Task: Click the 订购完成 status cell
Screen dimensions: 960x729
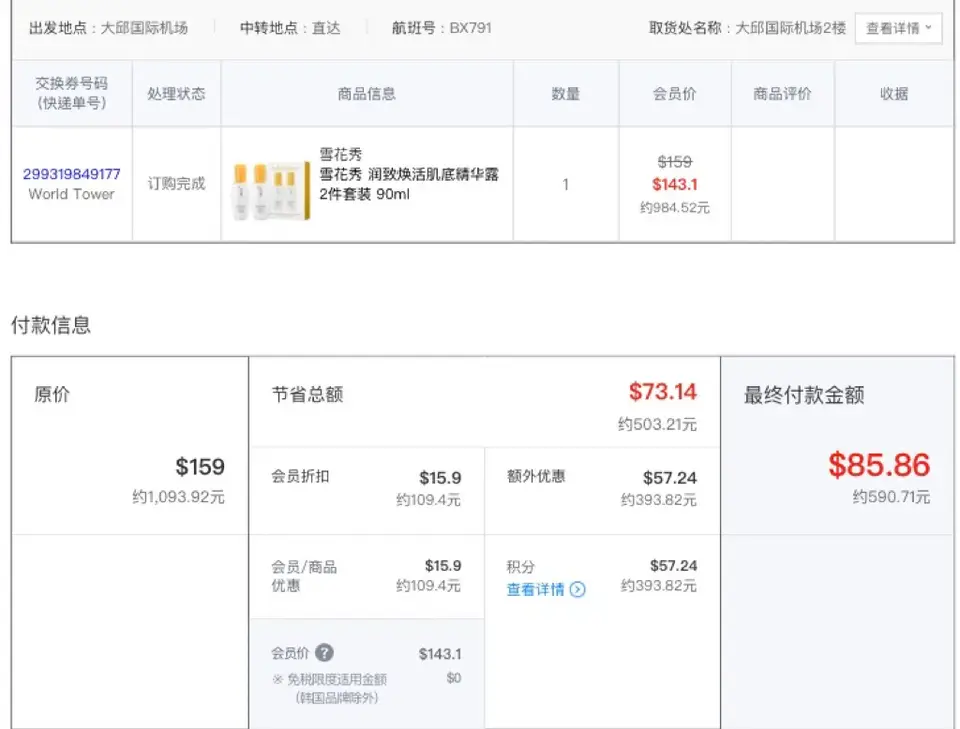Action: (176, 184)
